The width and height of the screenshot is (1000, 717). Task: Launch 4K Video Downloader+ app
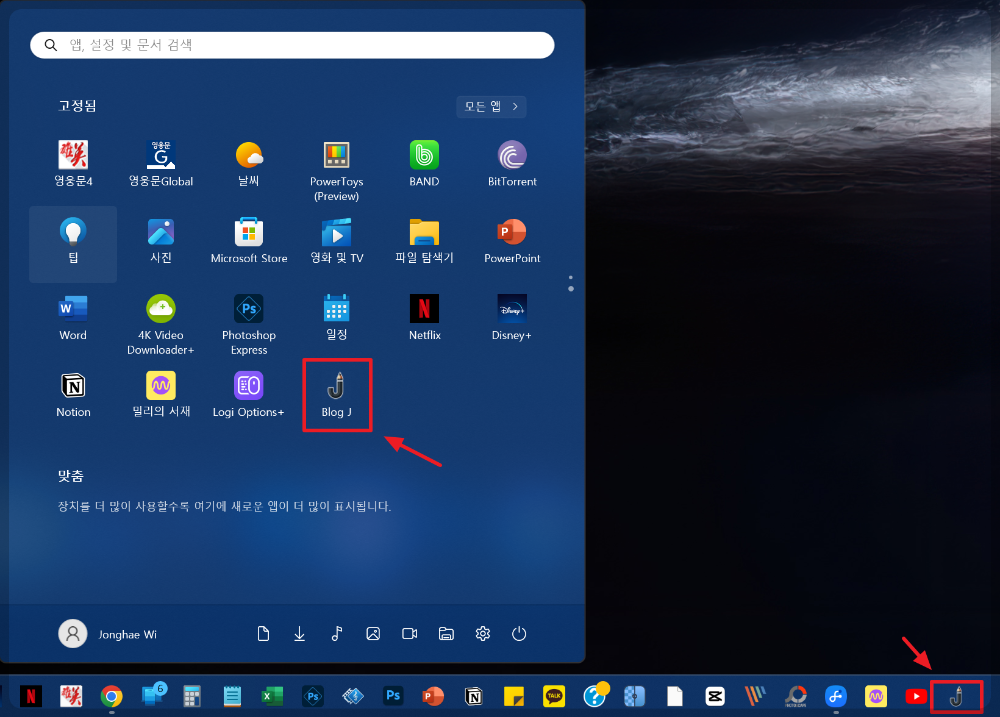pyautogui.click(x=161, y=325)
